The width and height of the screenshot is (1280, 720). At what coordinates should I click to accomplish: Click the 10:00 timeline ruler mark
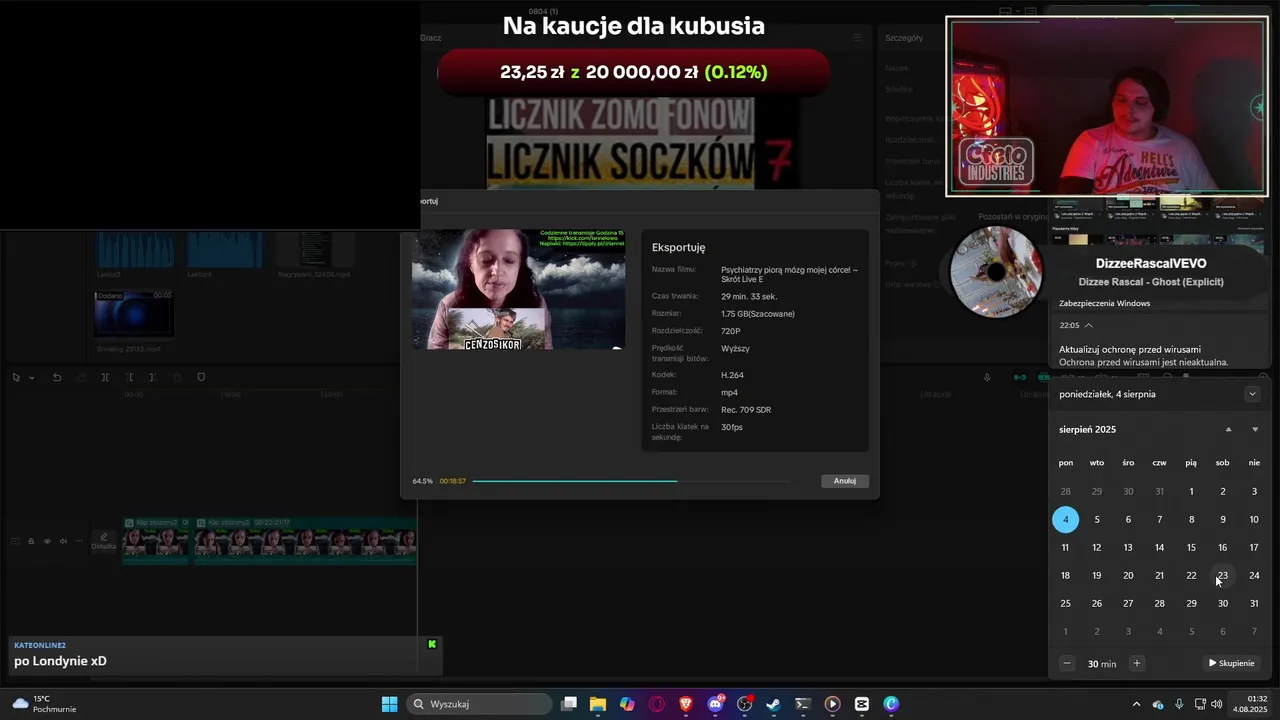click(231, 395)
